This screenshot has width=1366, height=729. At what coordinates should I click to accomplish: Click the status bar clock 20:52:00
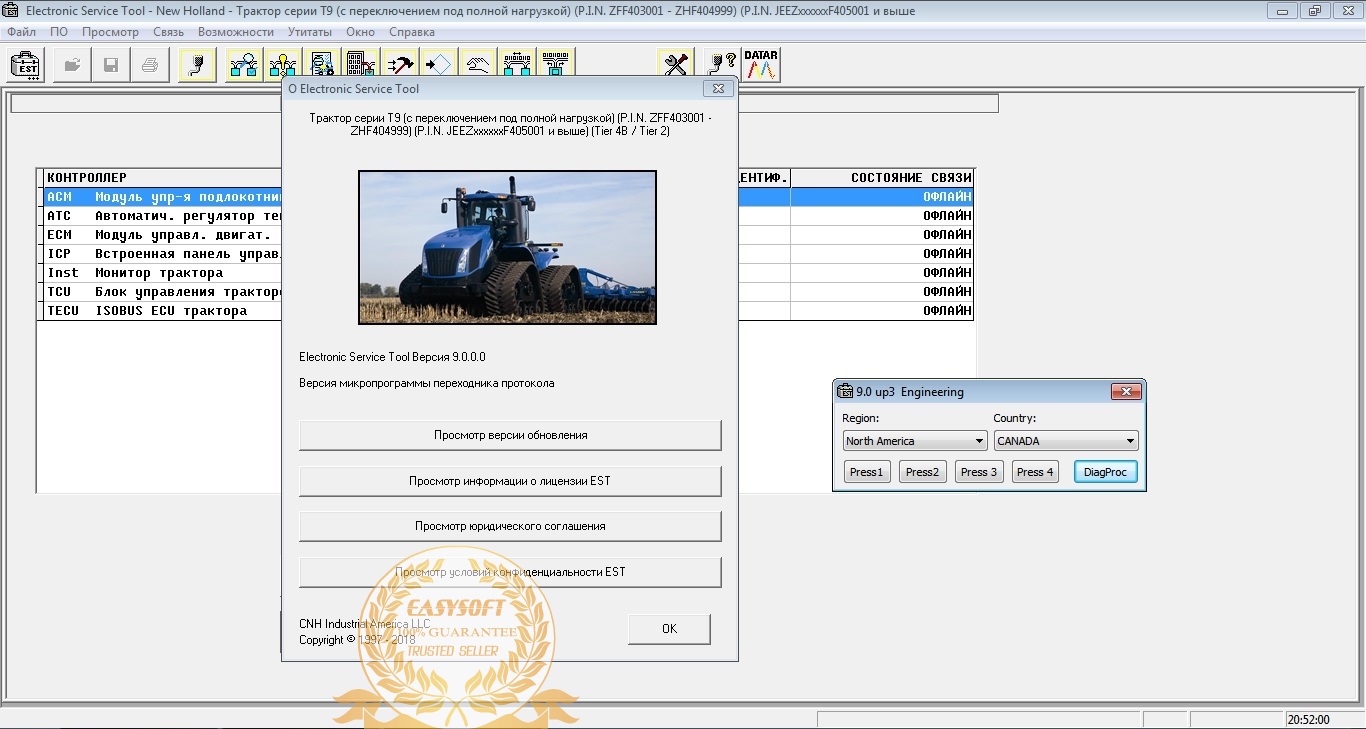coord(1308,719)
